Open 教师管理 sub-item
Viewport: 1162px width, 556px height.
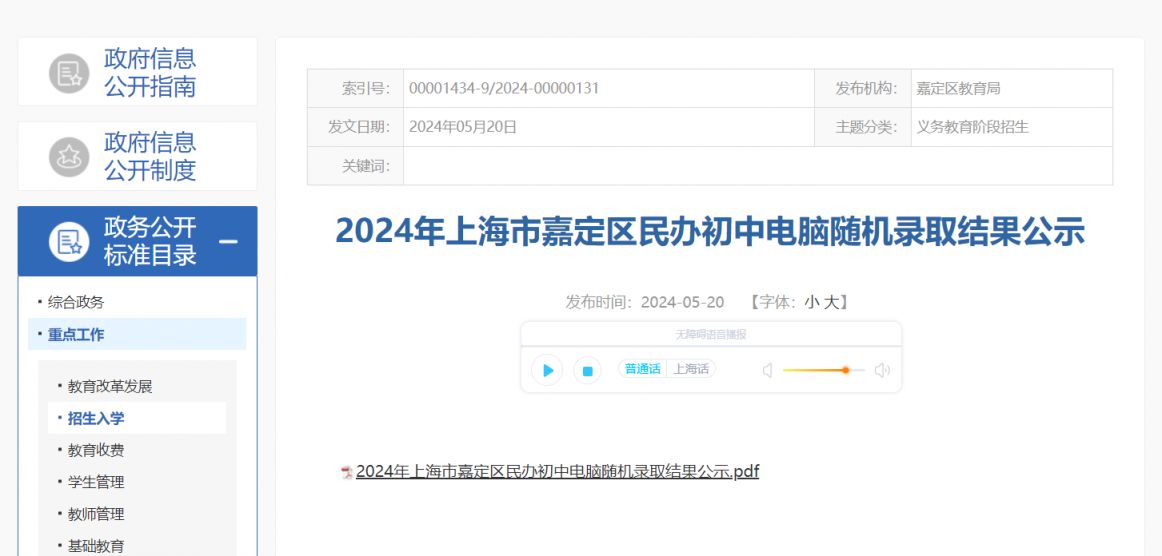tap(96, 514)
